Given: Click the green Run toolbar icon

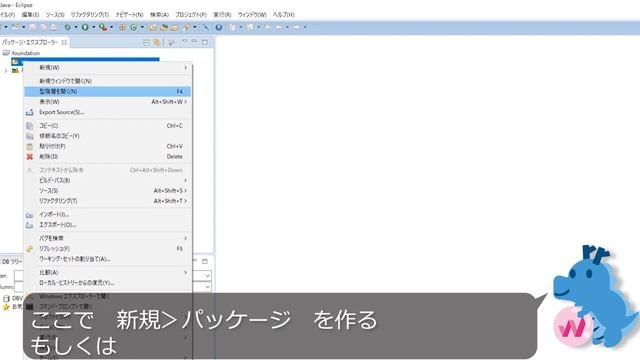Looking at the screenshot, I should point(85,27).
